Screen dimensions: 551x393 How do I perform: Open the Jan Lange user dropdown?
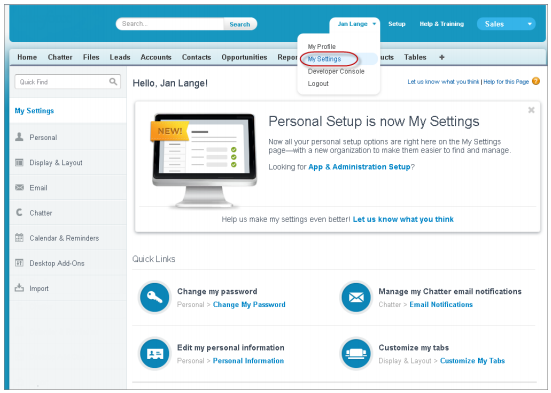coord(356,24)
